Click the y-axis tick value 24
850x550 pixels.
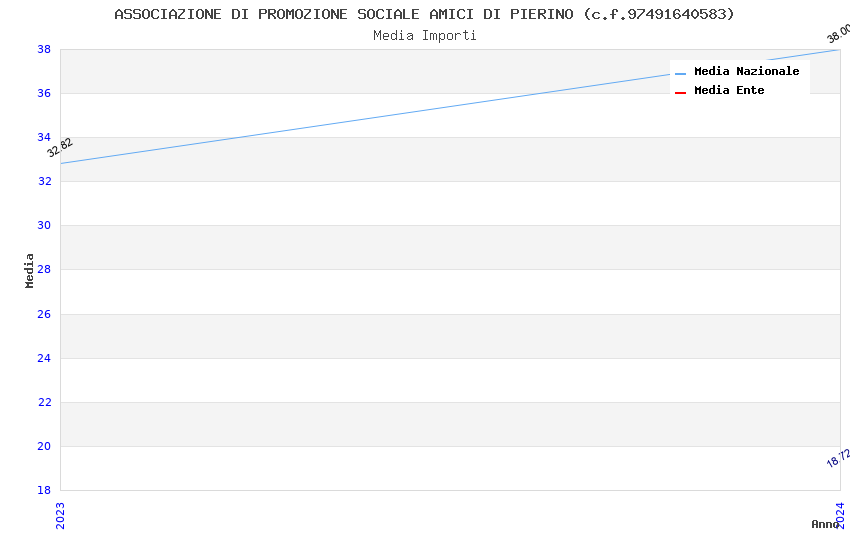point(44,358)
